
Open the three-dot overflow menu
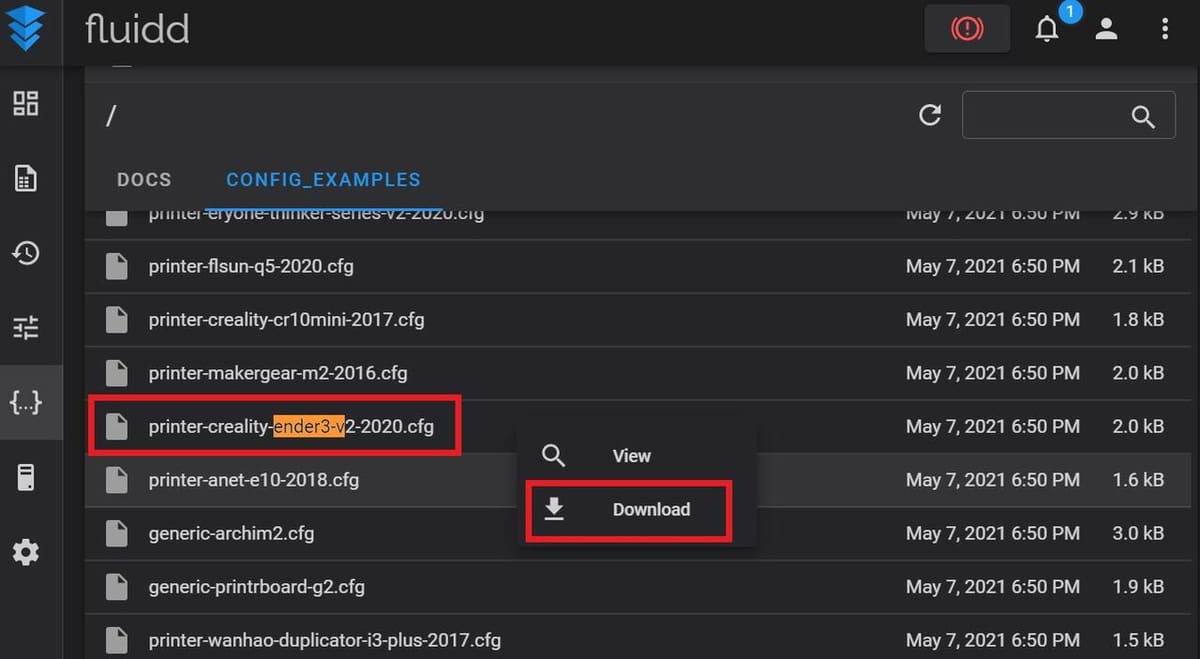click(x=1165, y=29)
